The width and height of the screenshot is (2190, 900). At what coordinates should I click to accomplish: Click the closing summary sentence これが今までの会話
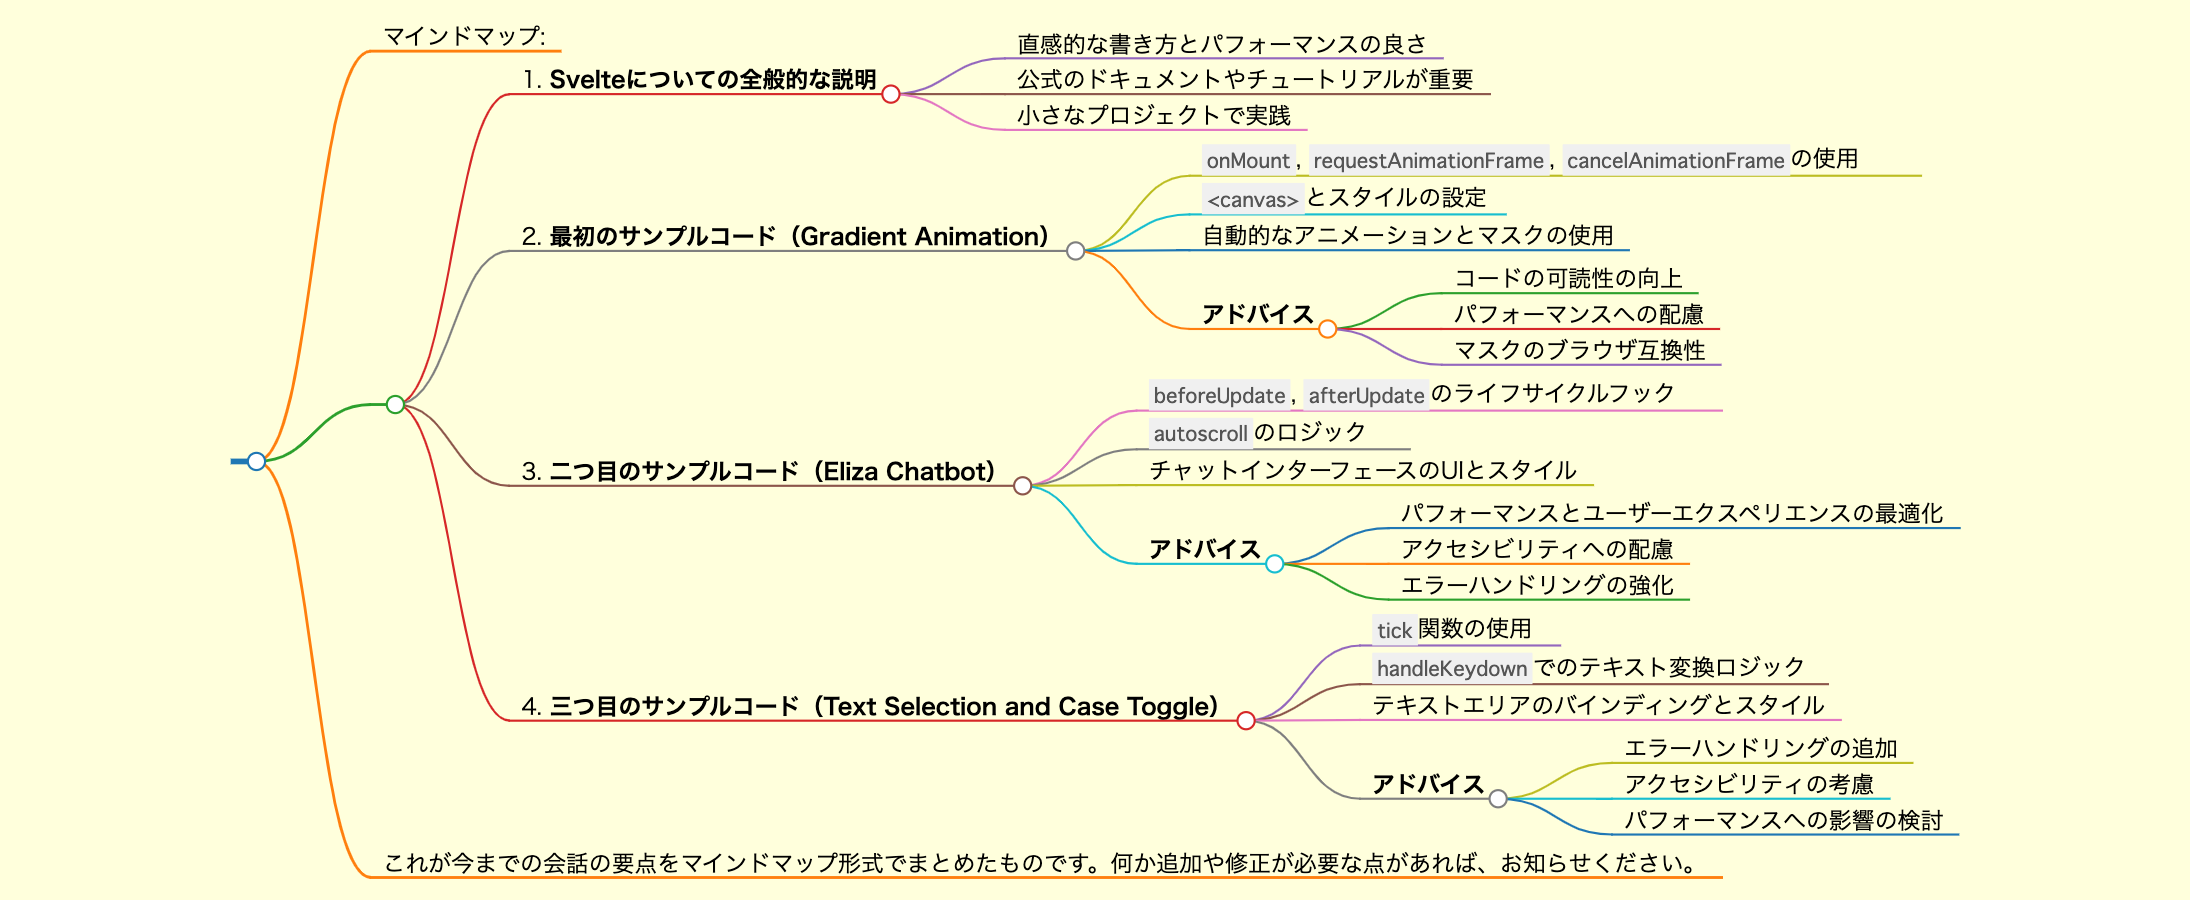pos(1043,863)
